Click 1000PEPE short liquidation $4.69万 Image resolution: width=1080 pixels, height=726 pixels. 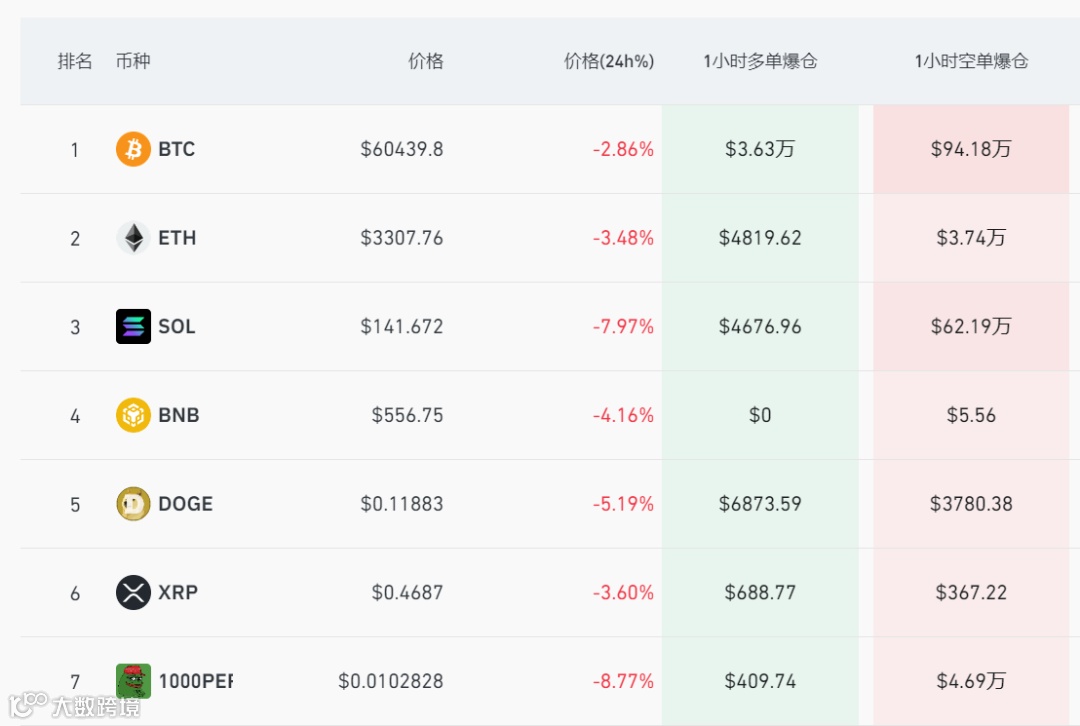971,681
